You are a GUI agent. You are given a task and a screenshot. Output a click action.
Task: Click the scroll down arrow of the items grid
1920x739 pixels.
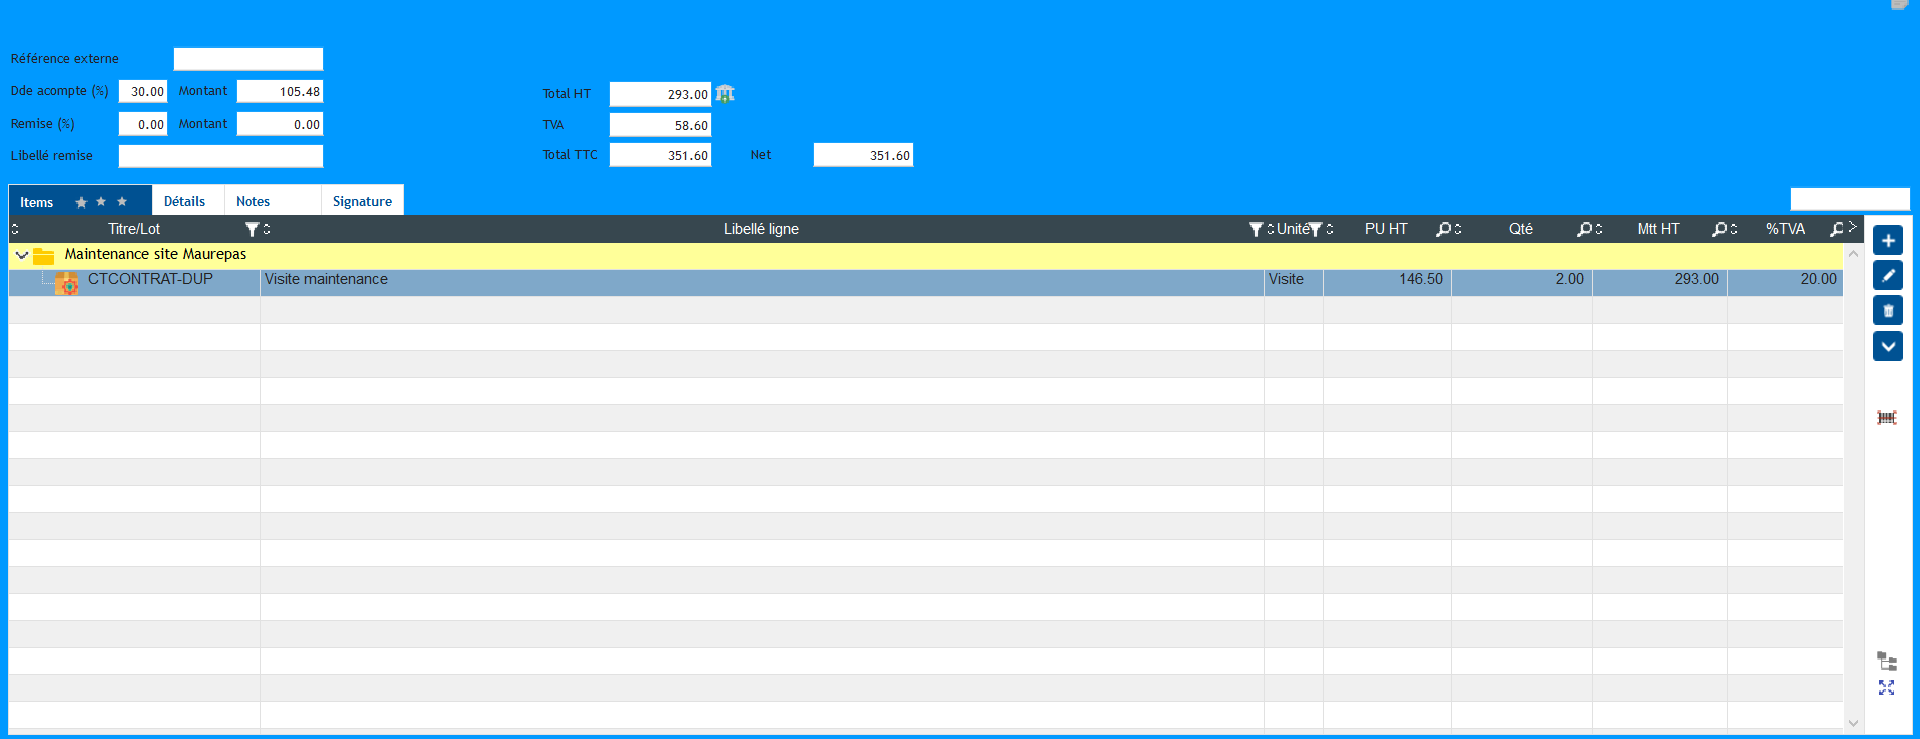(1853, 722)
